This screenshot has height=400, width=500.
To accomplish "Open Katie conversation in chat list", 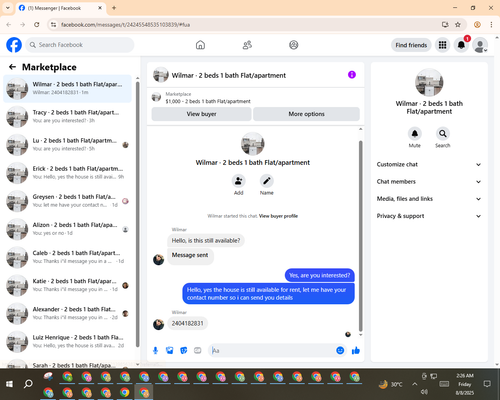I will click(67, 285).
